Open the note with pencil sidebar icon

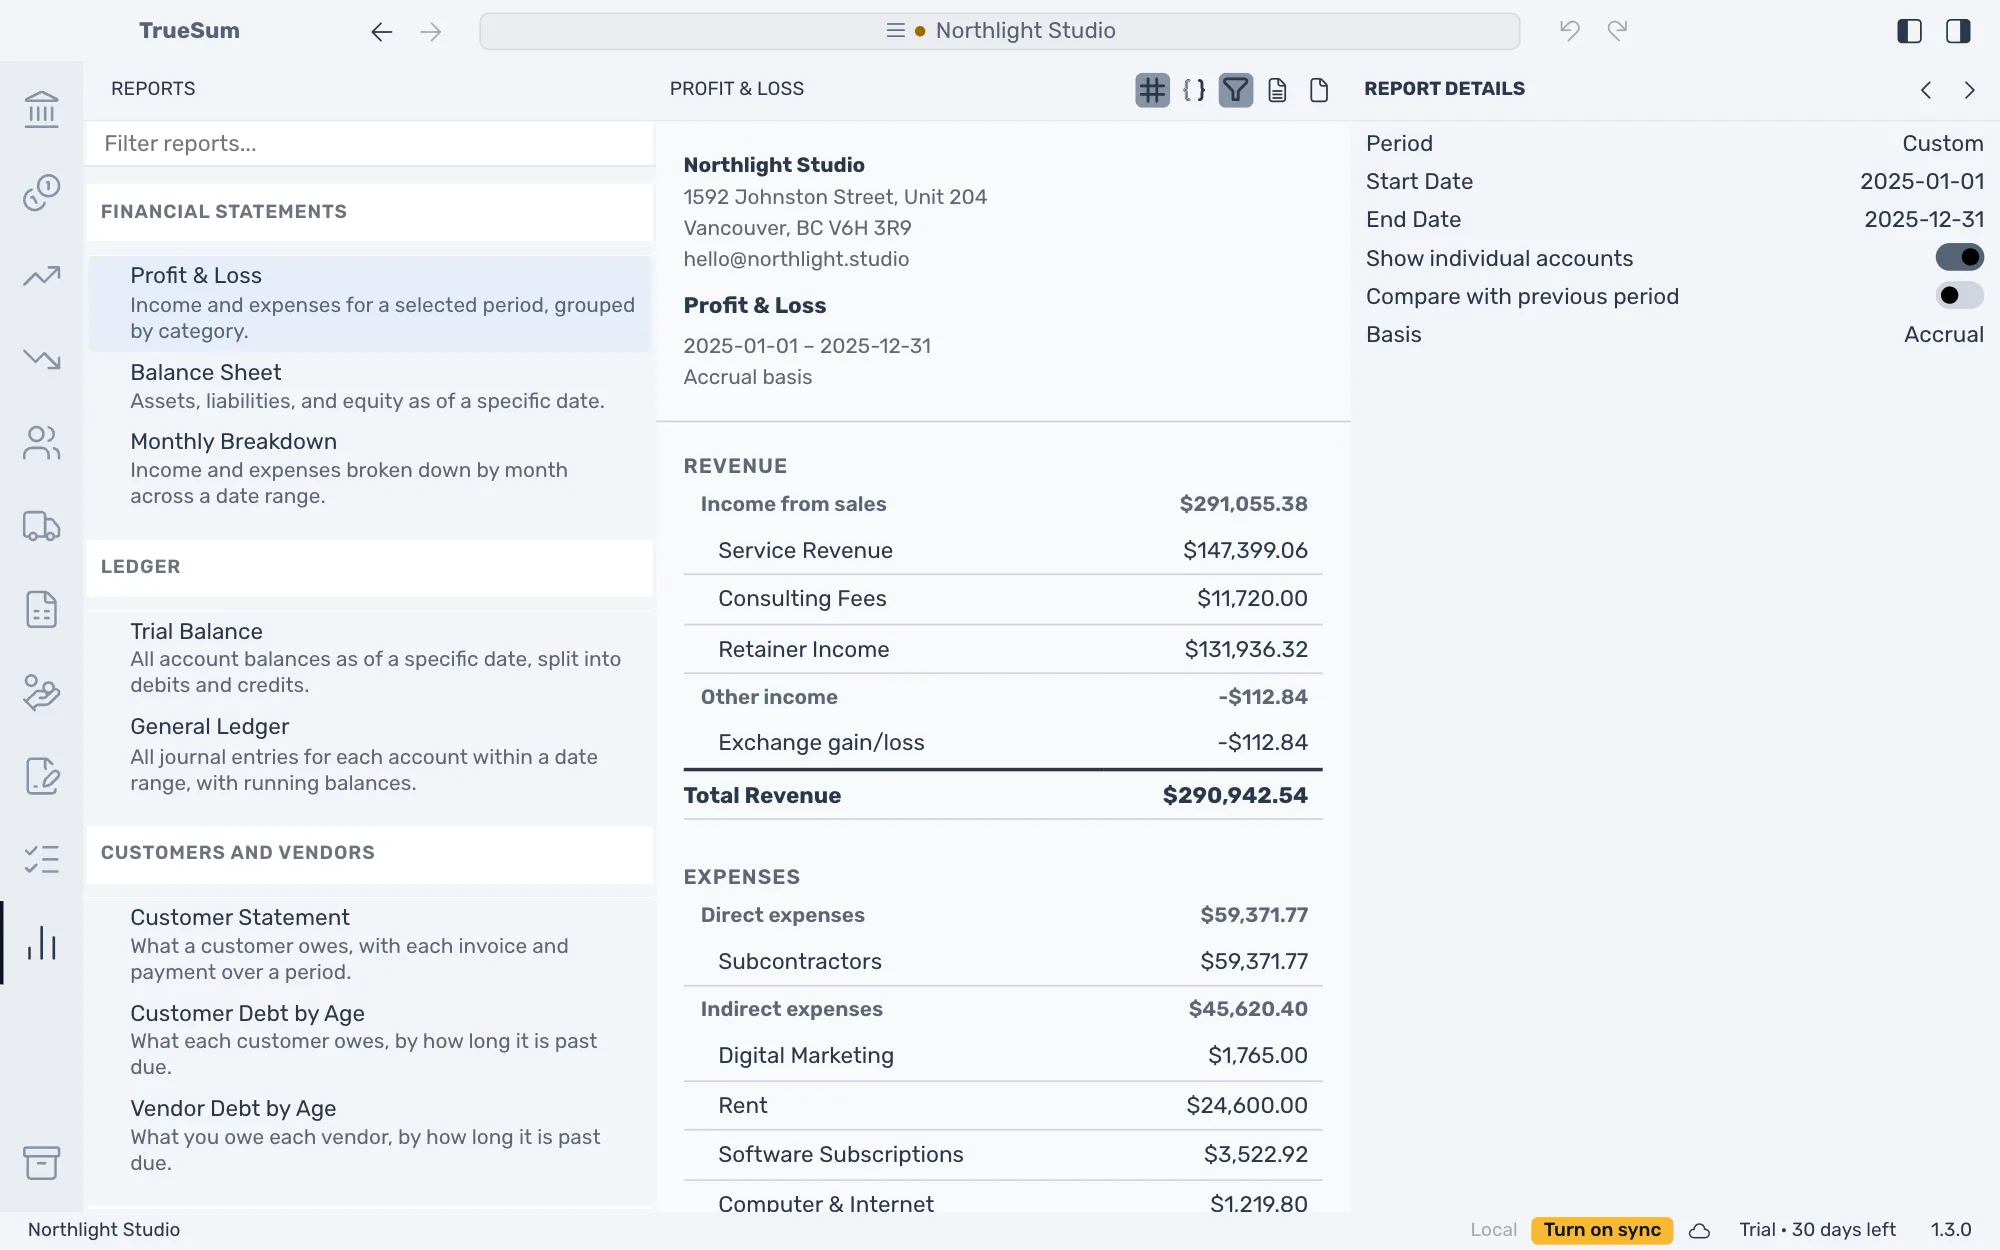[x=41, y=775]
